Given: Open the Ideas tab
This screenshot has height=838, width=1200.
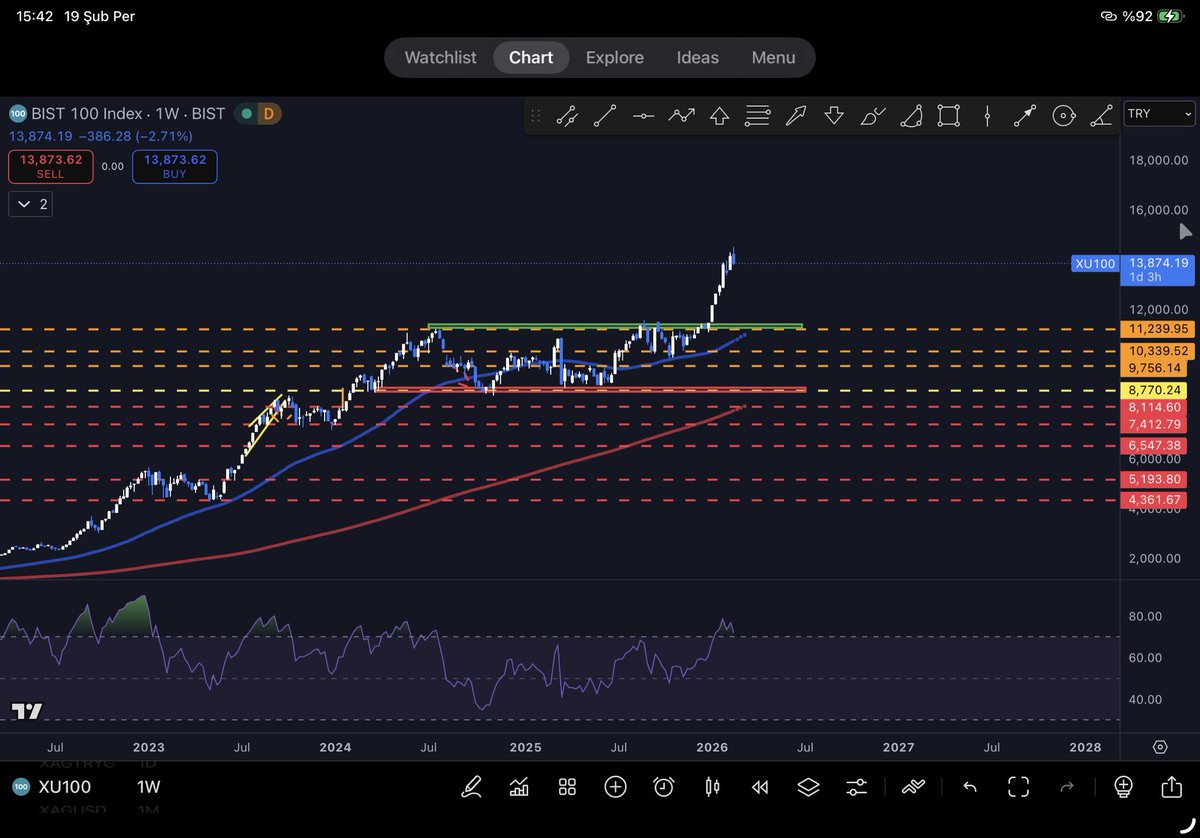Looking at the screenshot, I should [x=698, y=57].
